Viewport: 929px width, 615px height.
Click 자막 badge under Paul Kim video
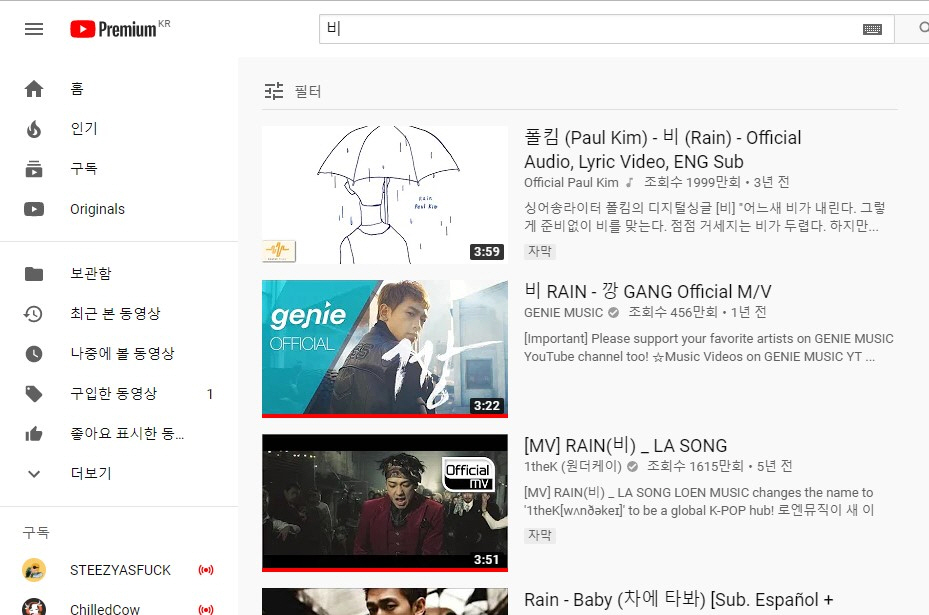(x=540, y=251)
